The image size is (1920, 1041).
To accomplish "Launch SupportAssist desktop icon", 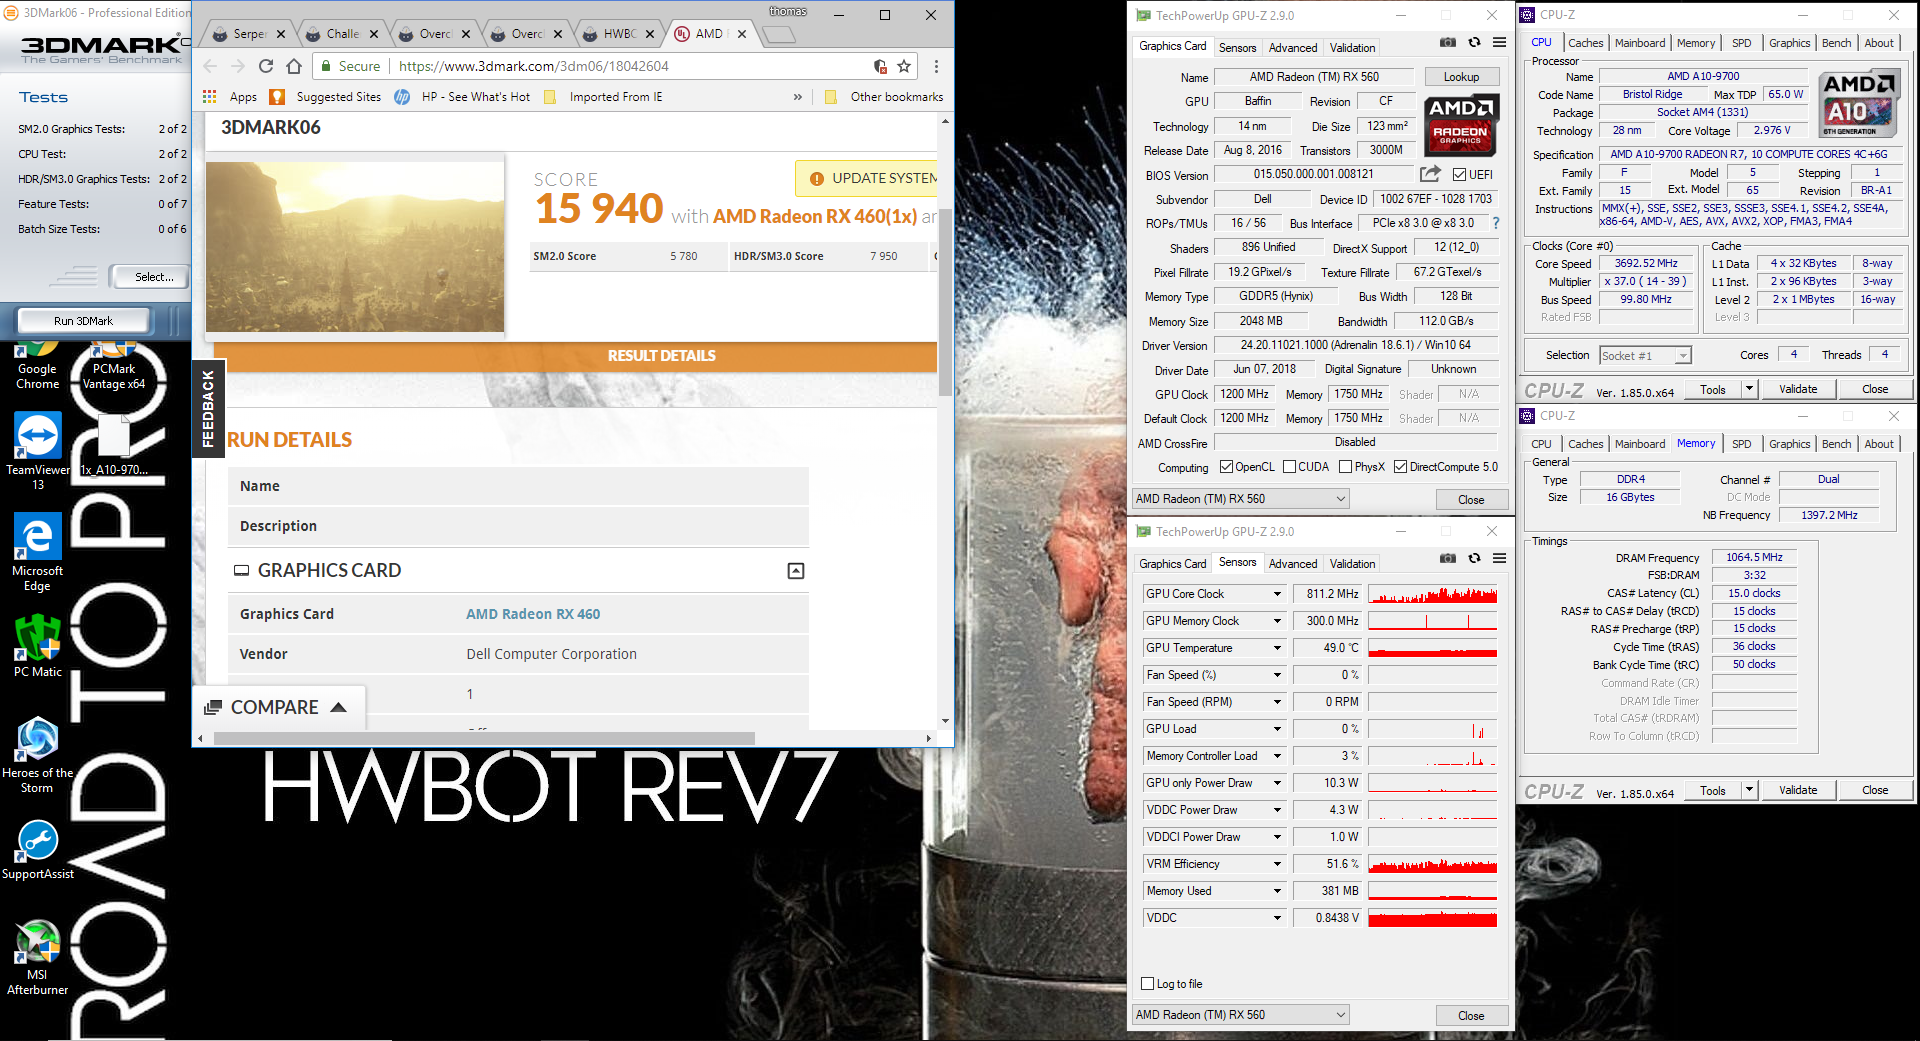I will [x=37, y=850].
